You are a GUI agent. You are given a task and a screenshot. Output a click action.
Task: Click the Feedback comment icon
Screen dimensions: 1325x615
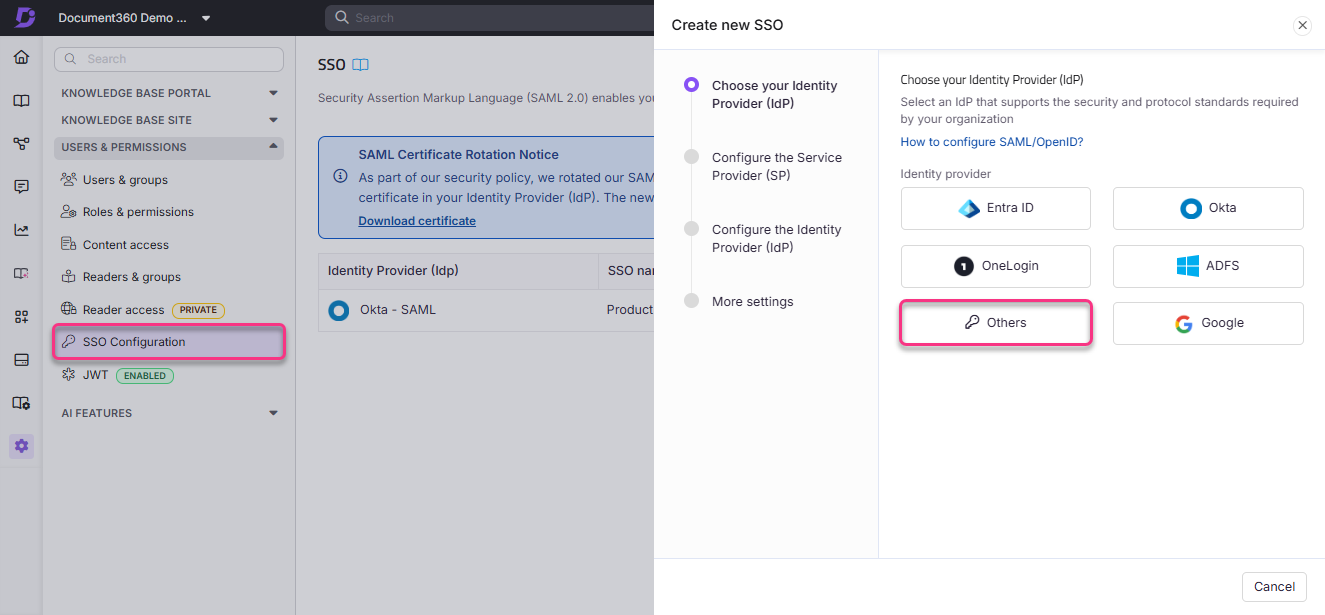click(21, 186)
